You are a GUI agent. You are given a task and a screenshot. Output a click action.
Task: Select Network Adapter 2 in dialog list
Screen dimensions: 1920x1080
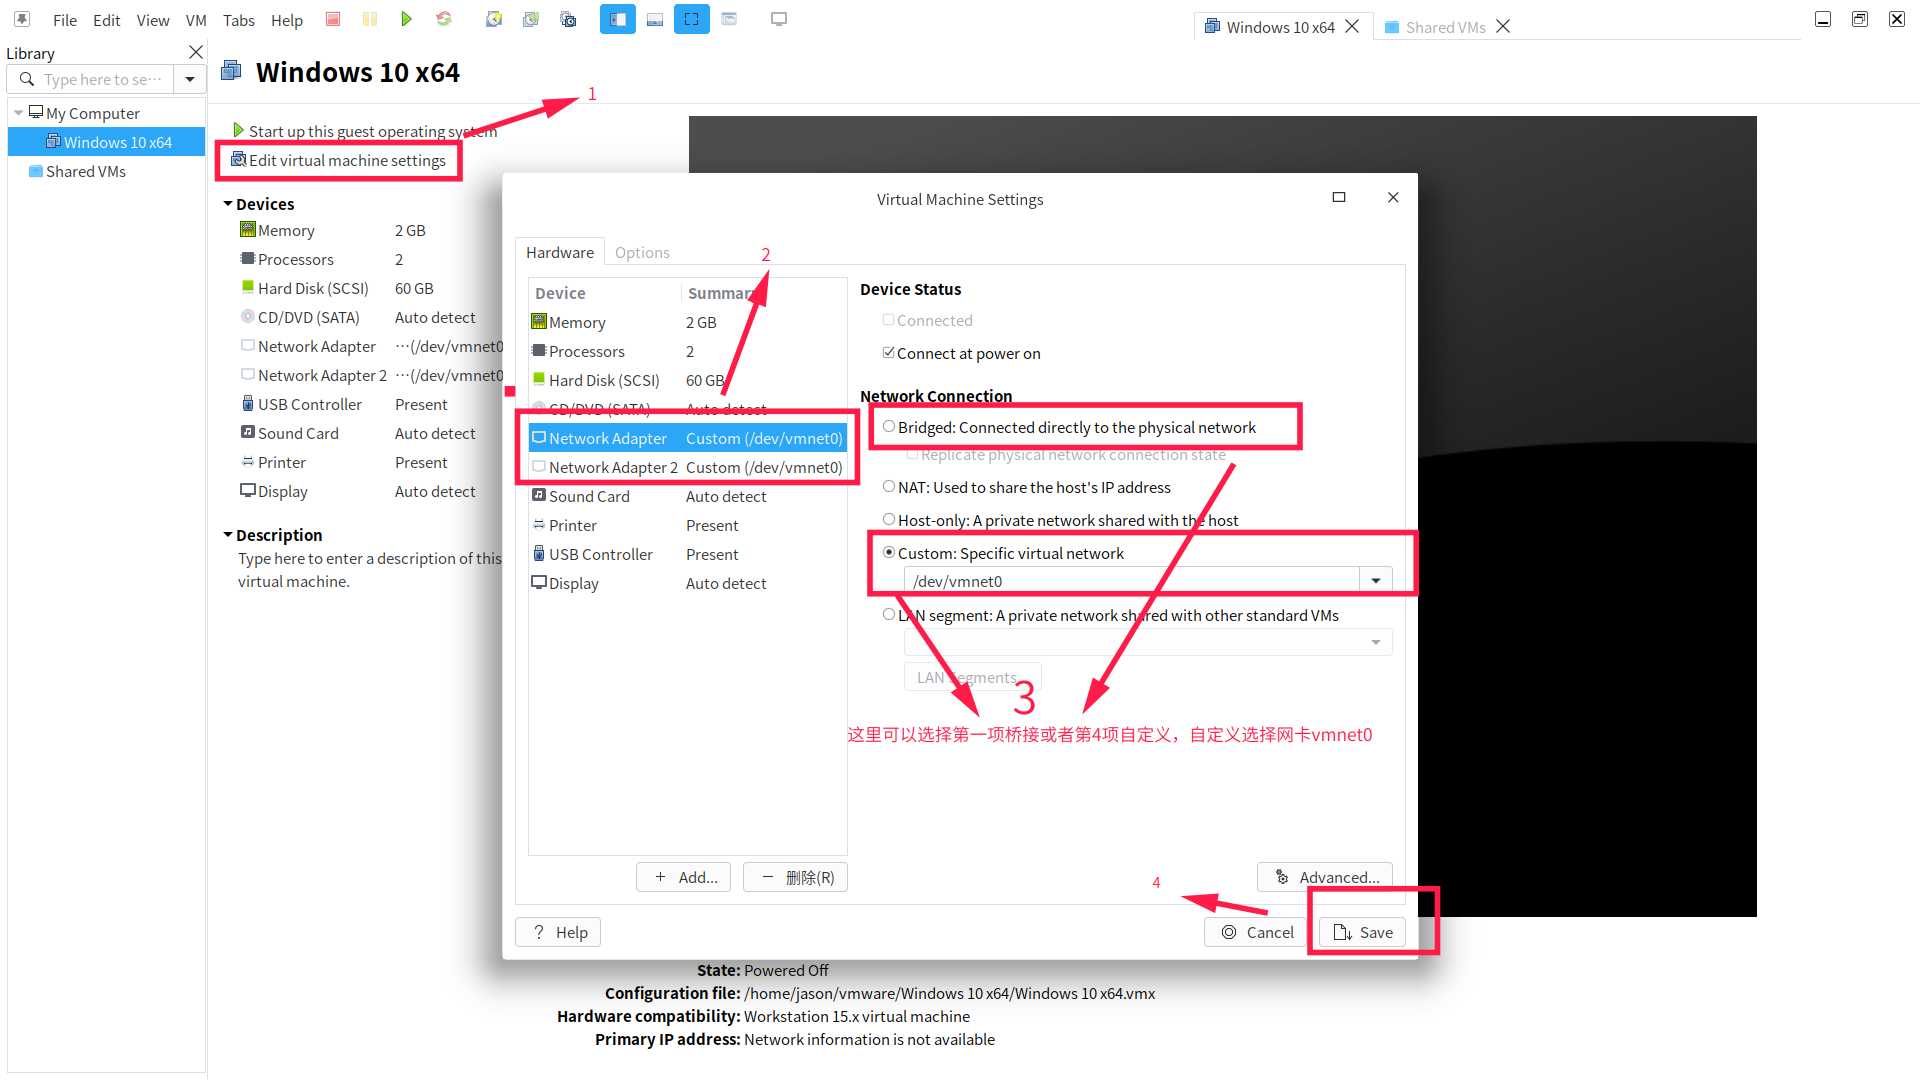[x=688, y=467]
